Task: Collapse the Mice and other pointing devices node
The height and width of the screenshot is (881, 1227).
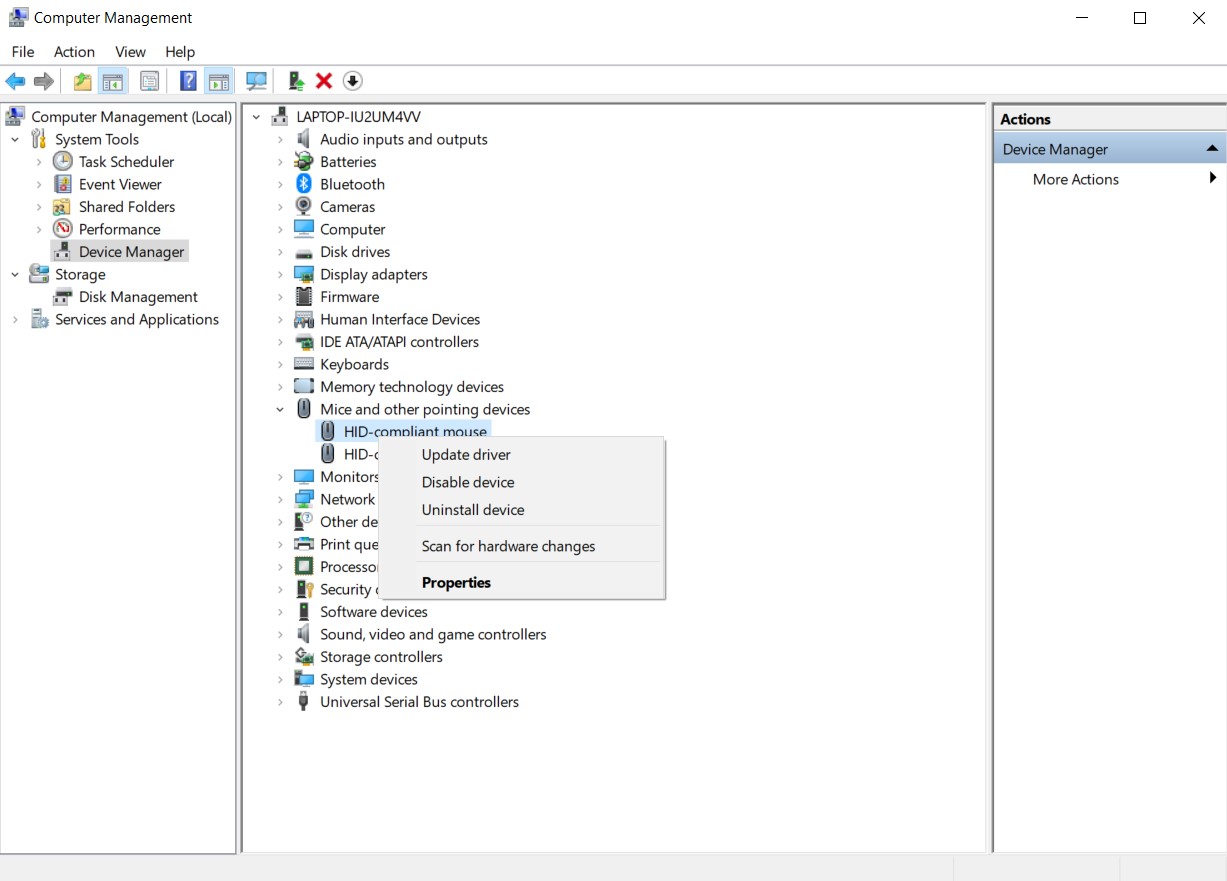Action: [281, 409]
